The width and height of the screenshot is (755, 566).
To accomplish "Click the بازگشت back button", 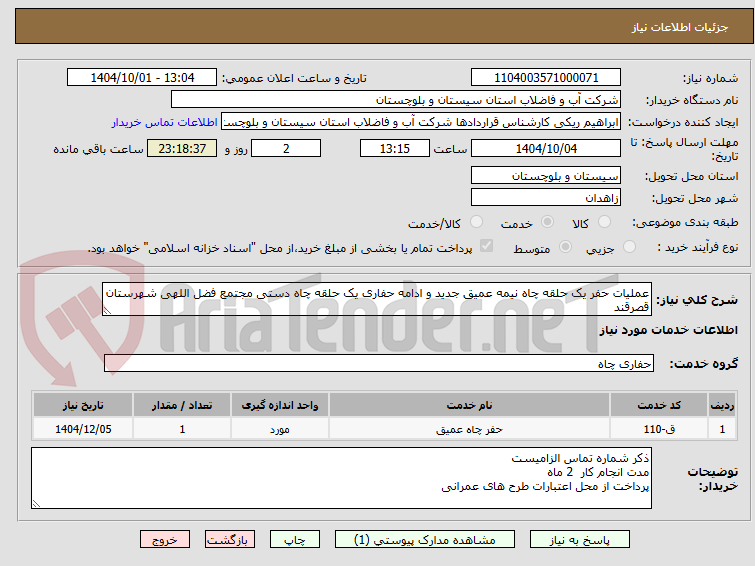I will [x=230, y=540].
